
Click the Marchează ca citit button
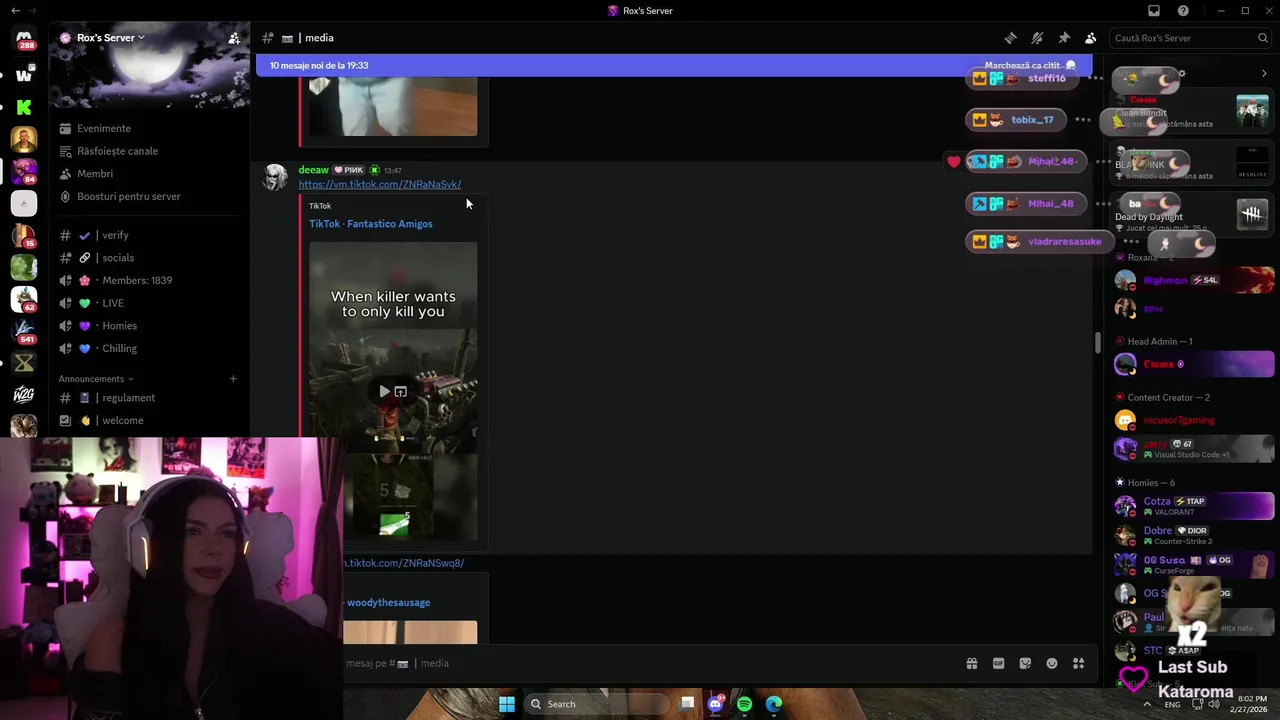[1030, 65]
